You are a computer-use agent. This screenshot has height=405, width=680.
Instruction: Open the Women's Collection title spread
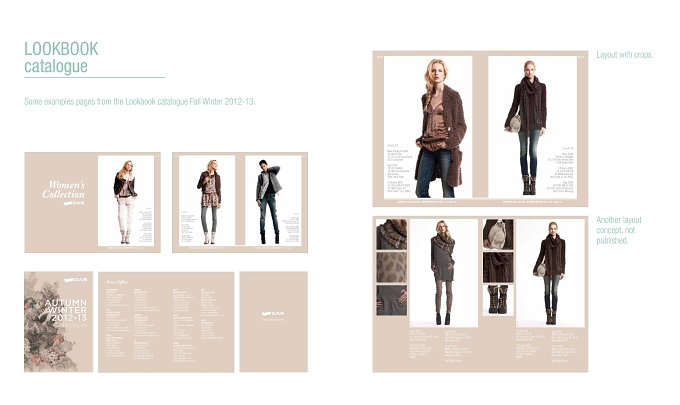pyautogui.click(x=92, y=202)
